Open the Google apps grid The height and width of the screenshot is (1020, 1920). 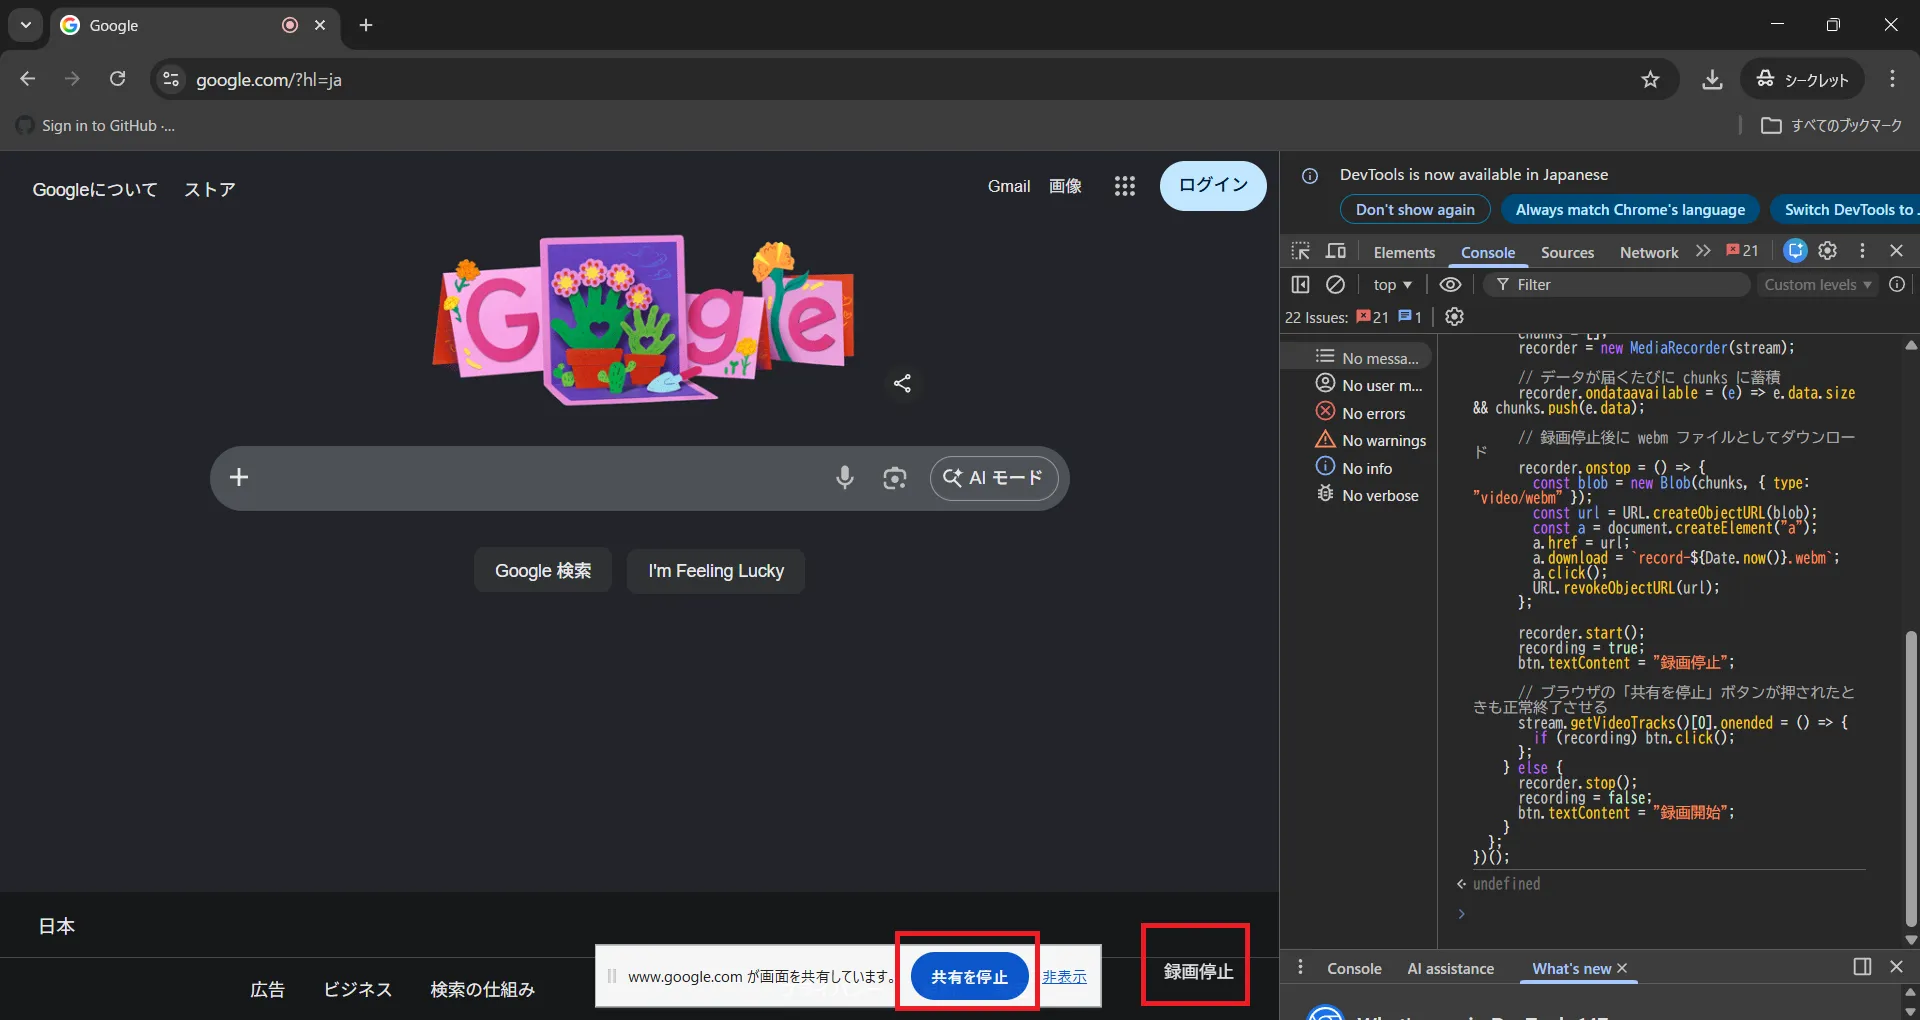click(1125, 186)
